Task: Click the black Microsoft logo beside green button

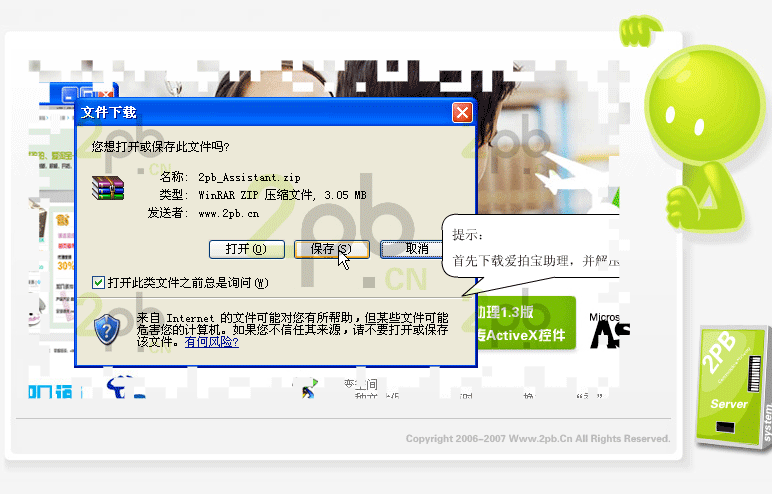Action: coord(609,330)
